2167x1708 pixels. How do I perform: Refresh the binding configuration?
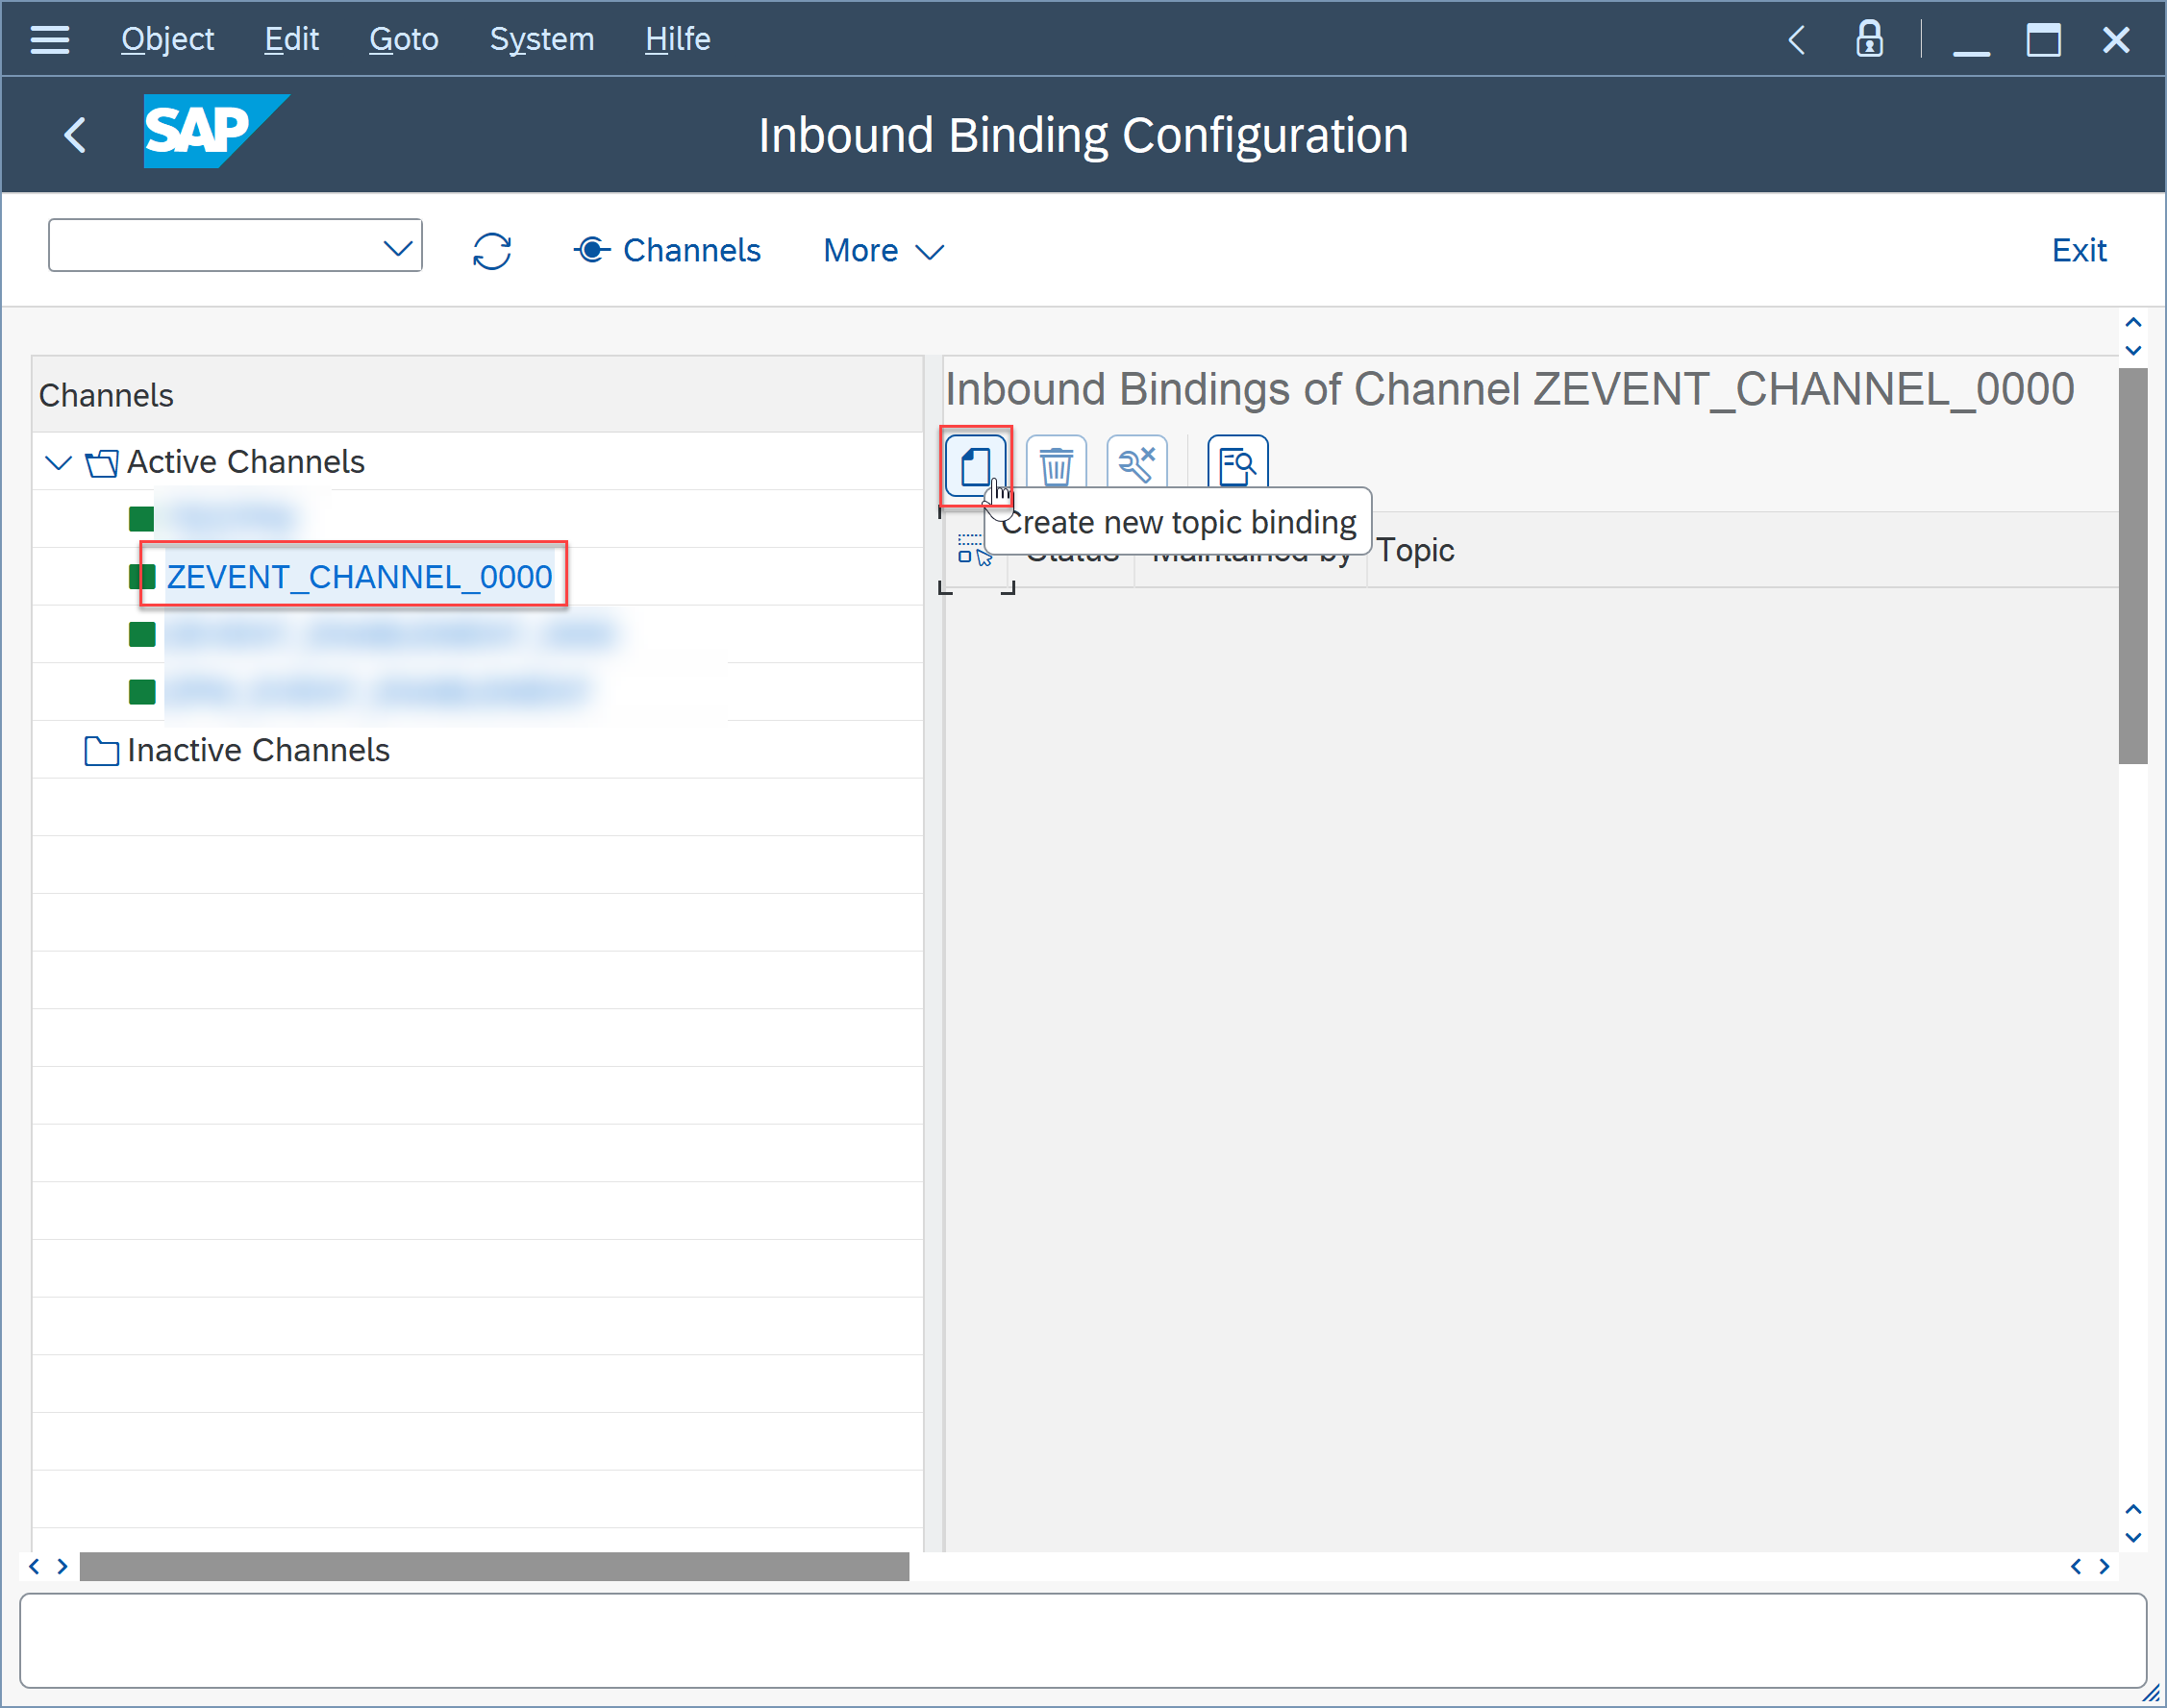492,250
